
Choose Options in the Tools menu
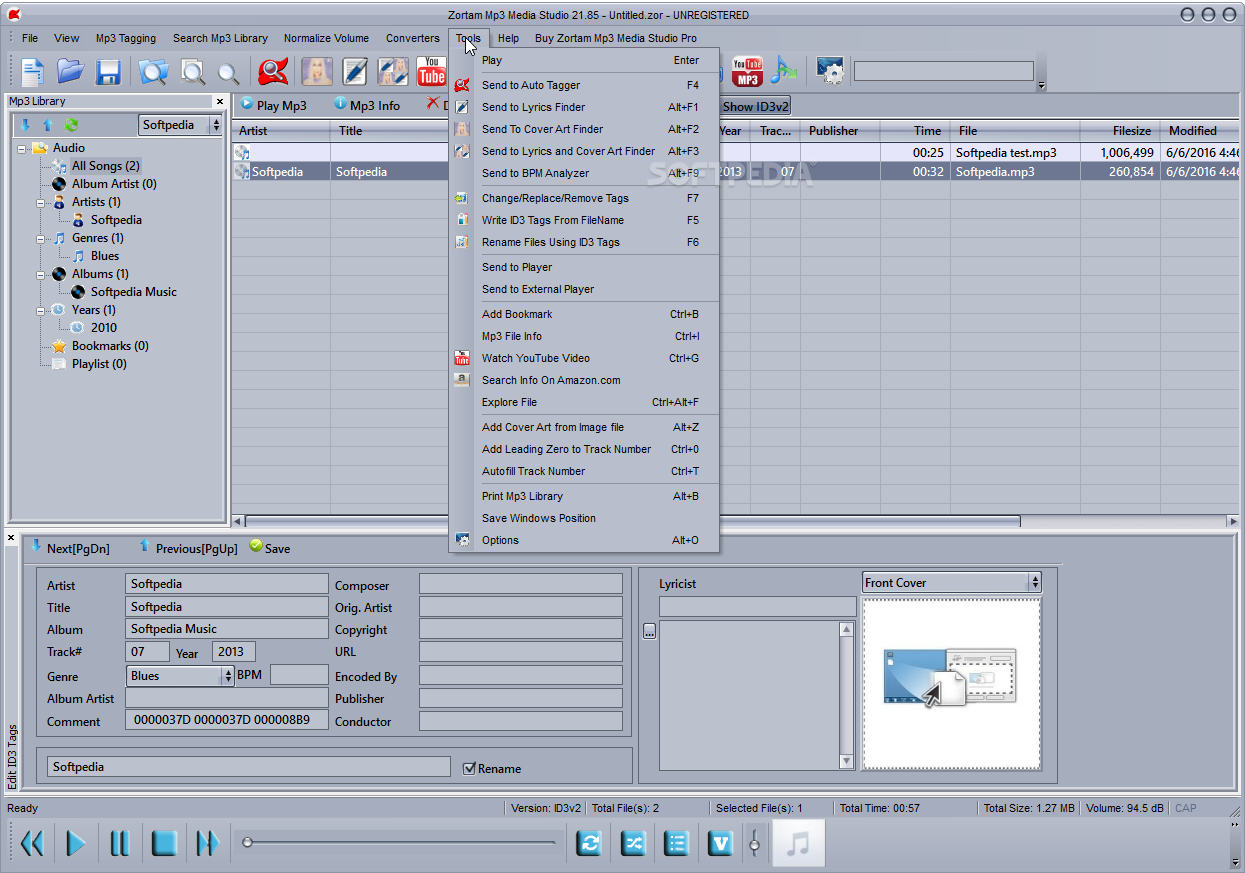point(585,540)
